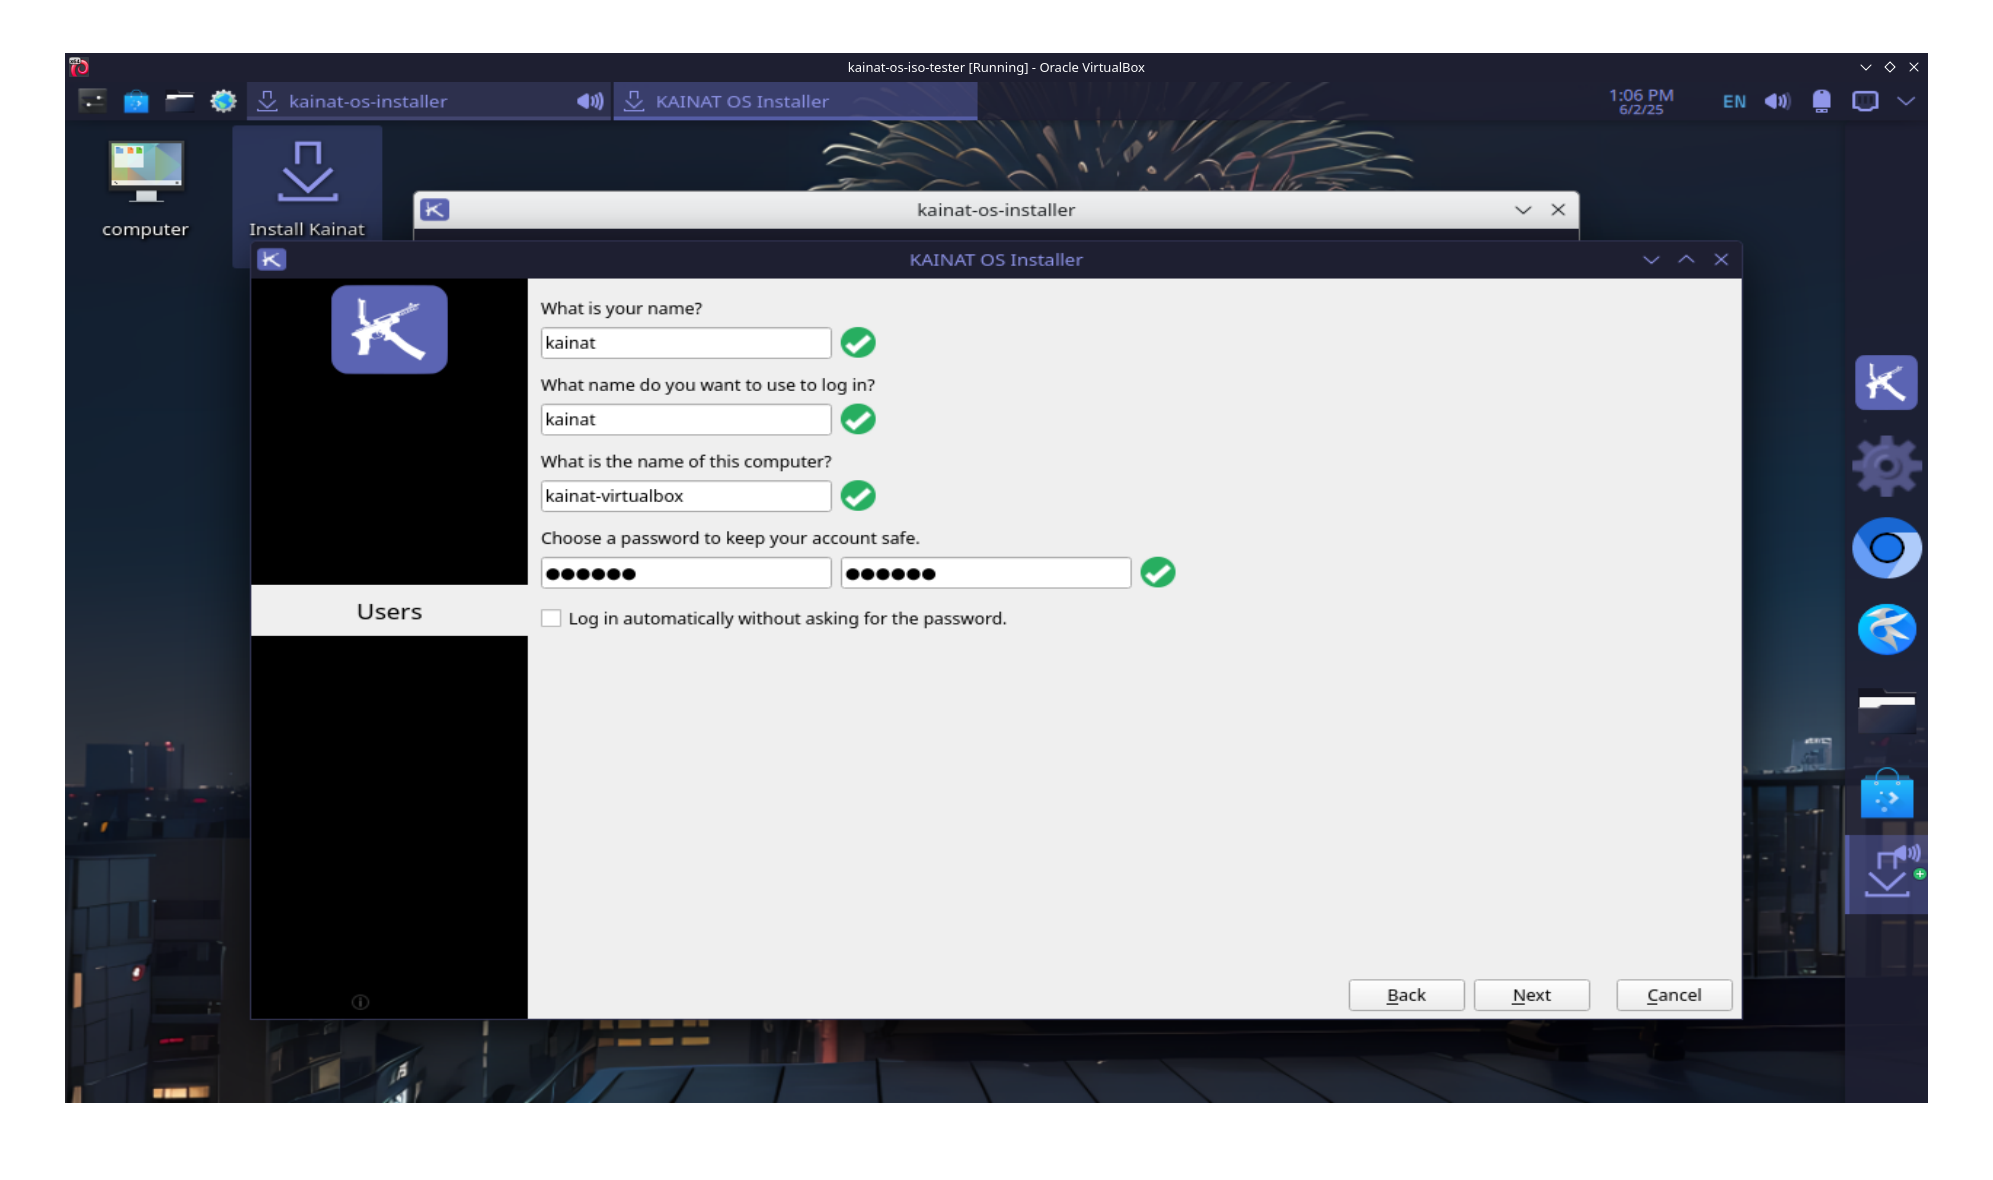Launch the Kainat logo icon in the right dock
This screenshot has width=1993, height=1180.
pyautogui.click(x=1886, y=383)
